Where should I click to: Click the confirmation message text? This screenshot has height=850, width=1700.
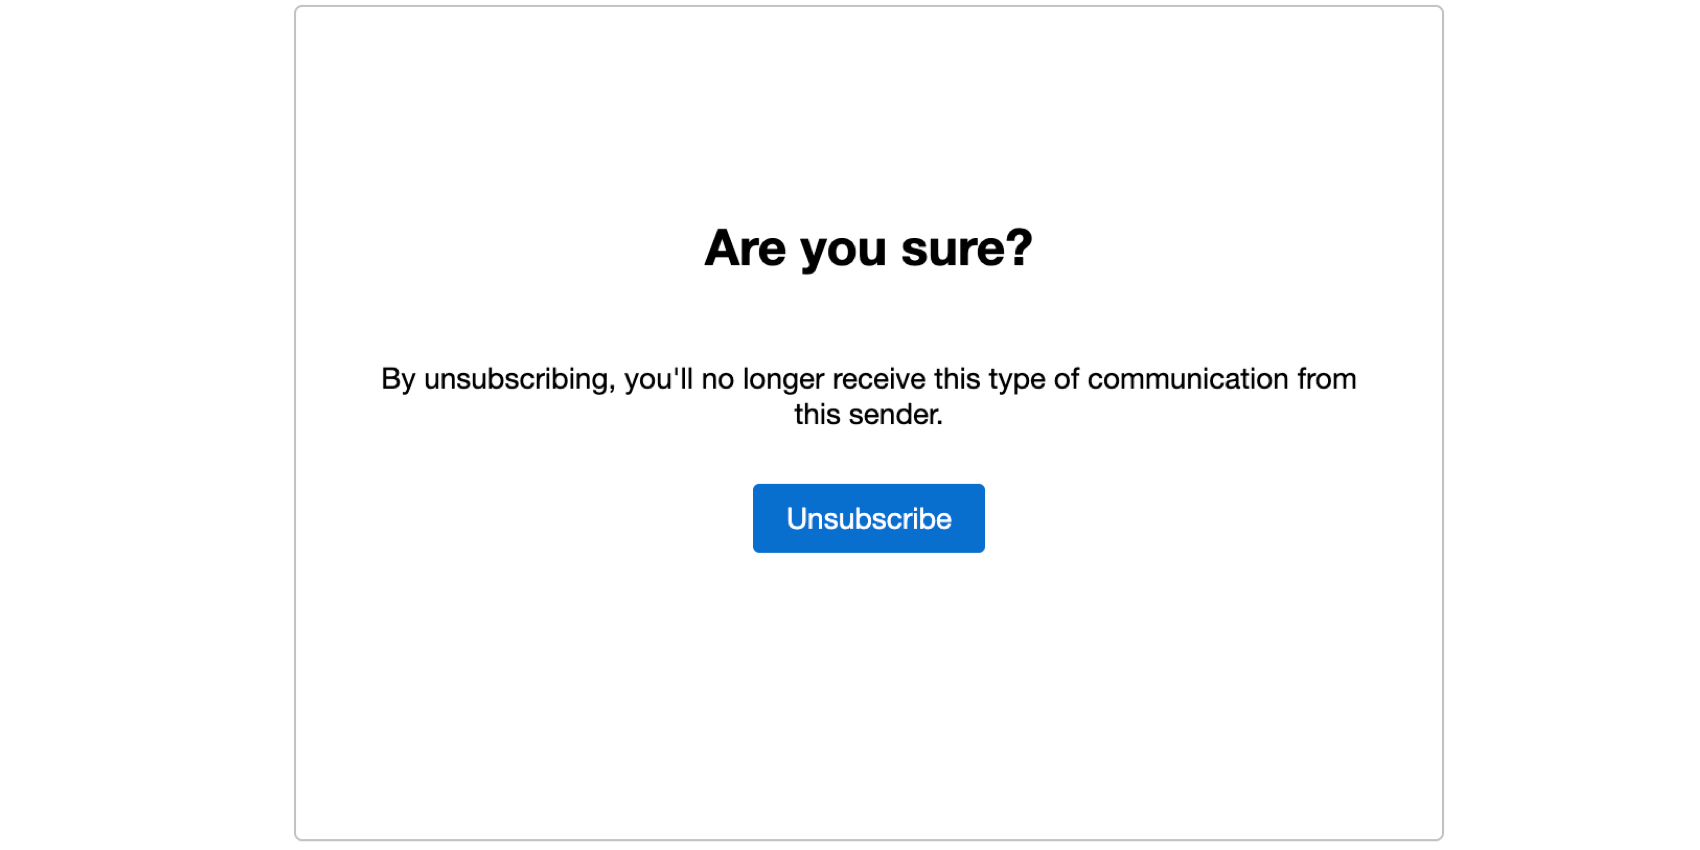(868, 395)
